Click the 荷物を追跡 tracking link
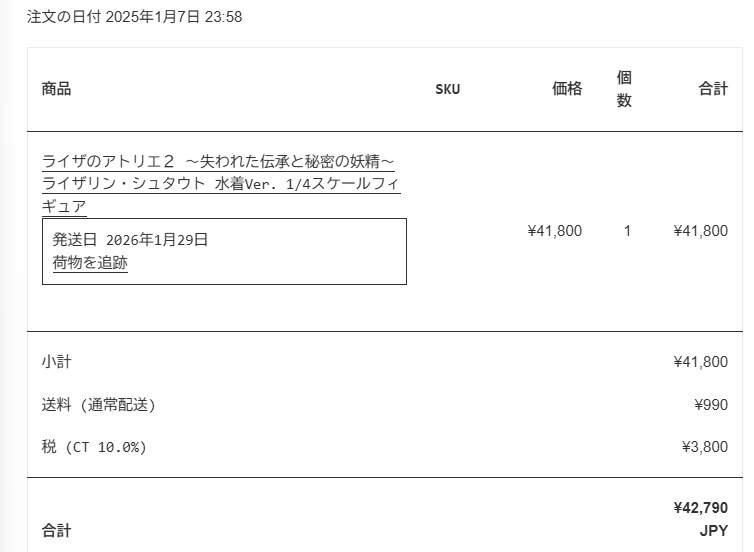The height and width of the screenshot is (552, 754). pos(90,263)
